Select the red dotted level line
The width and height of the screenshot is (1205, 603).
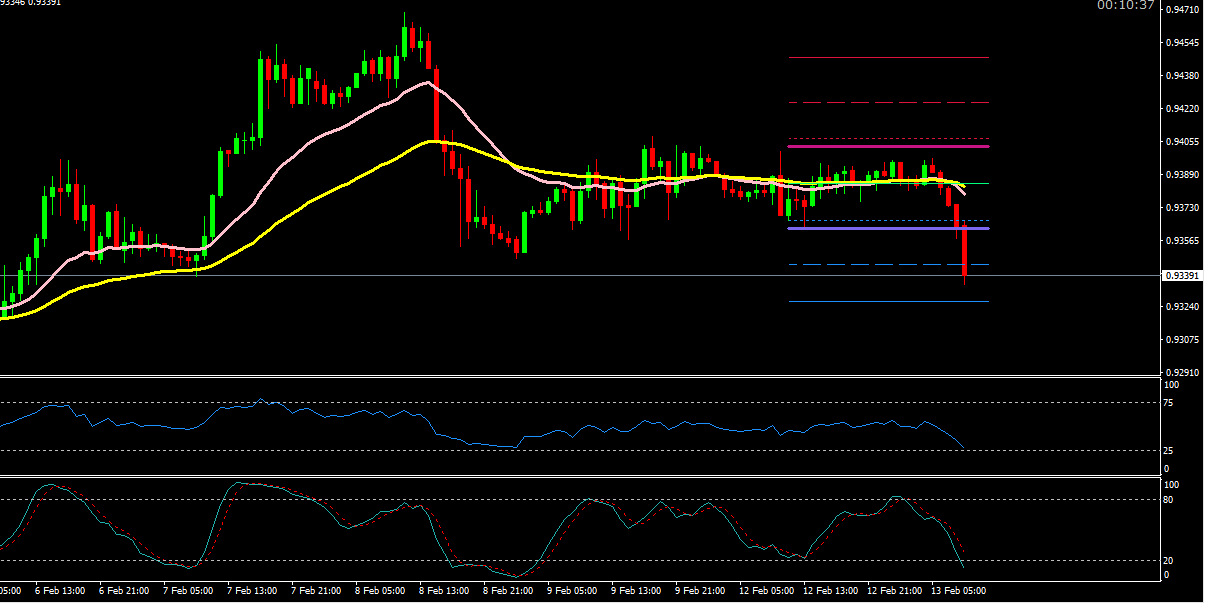(889, 138)
